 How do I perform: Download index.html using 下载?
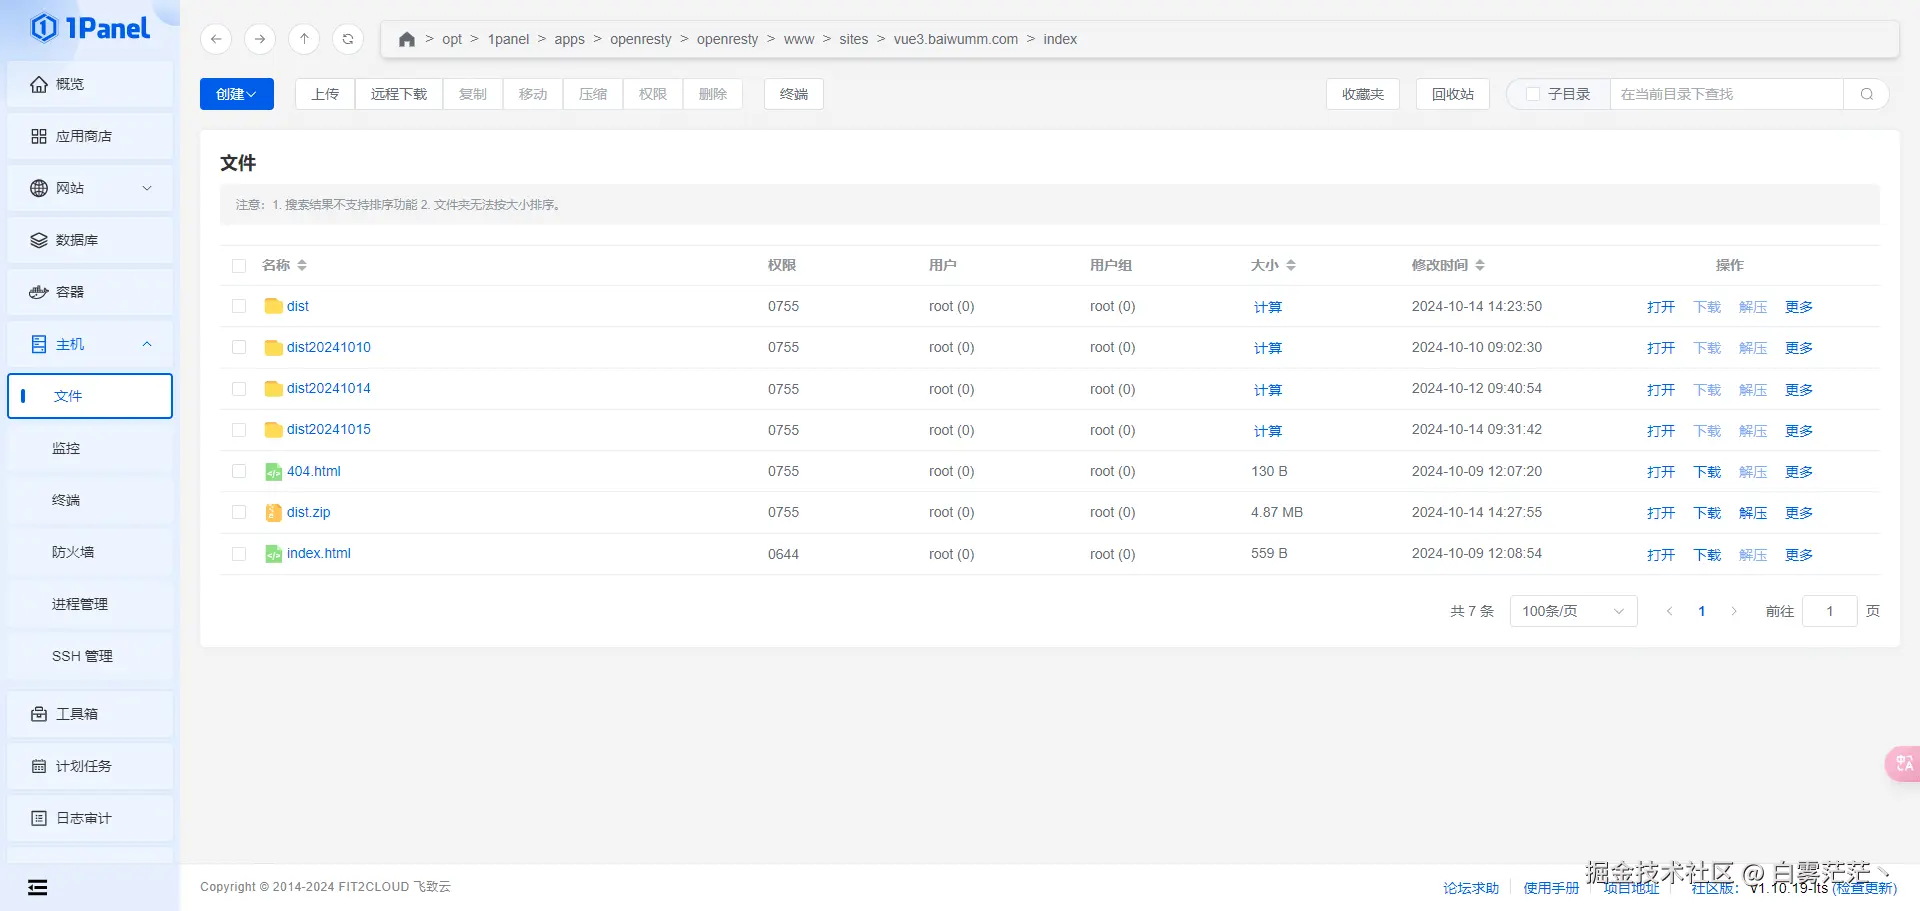[1707, 555]
